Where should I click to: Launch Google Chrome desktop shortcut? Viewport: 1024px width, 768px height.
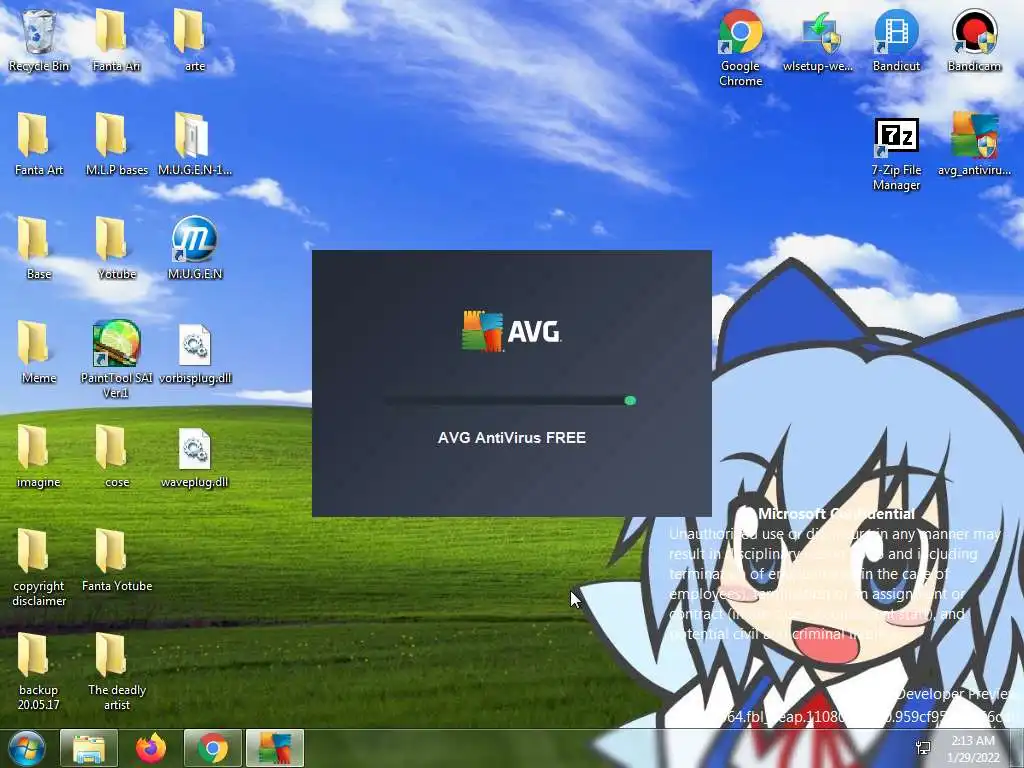(740, 48)
